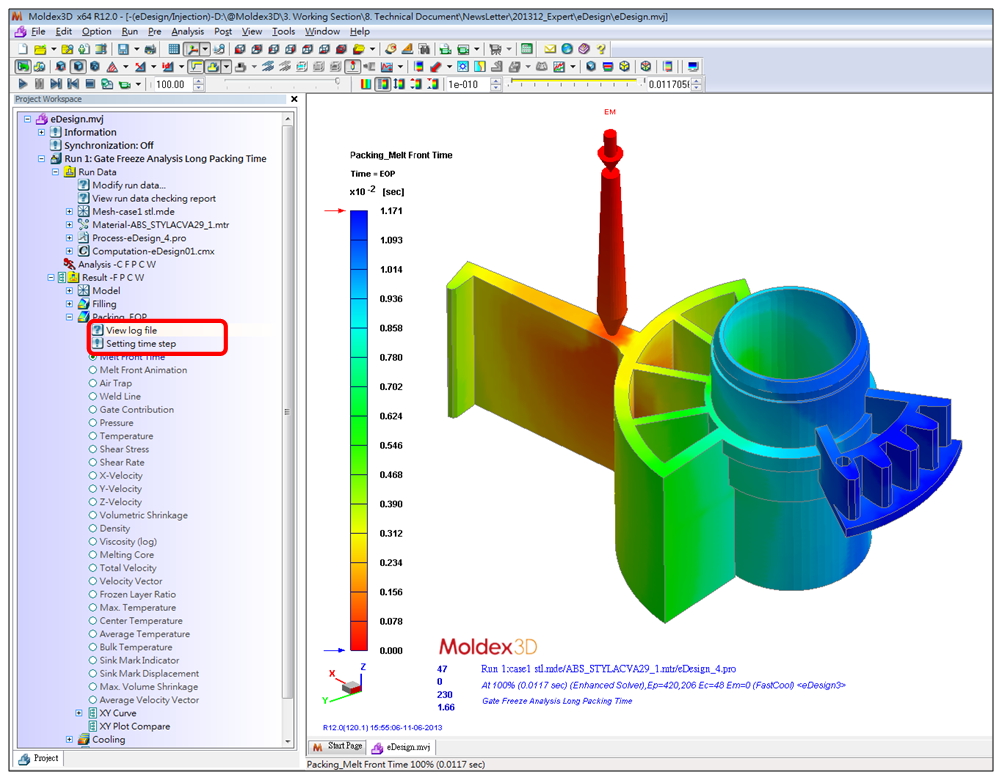Click the yellow wireframe cube icon

625,66
